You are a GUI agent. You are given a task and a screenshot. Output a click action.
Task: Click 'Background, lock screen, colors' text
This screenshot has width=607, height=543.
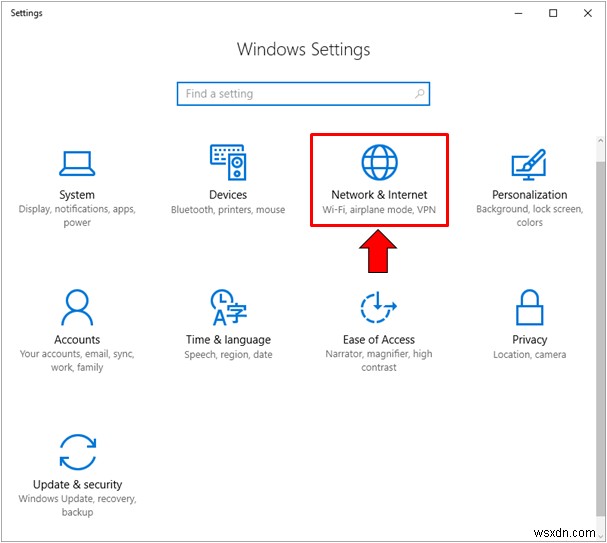coord(530,216)
